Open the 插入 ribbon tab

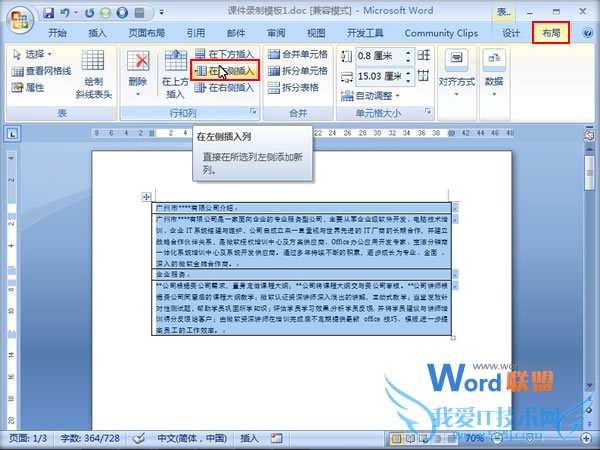(97, 33)
